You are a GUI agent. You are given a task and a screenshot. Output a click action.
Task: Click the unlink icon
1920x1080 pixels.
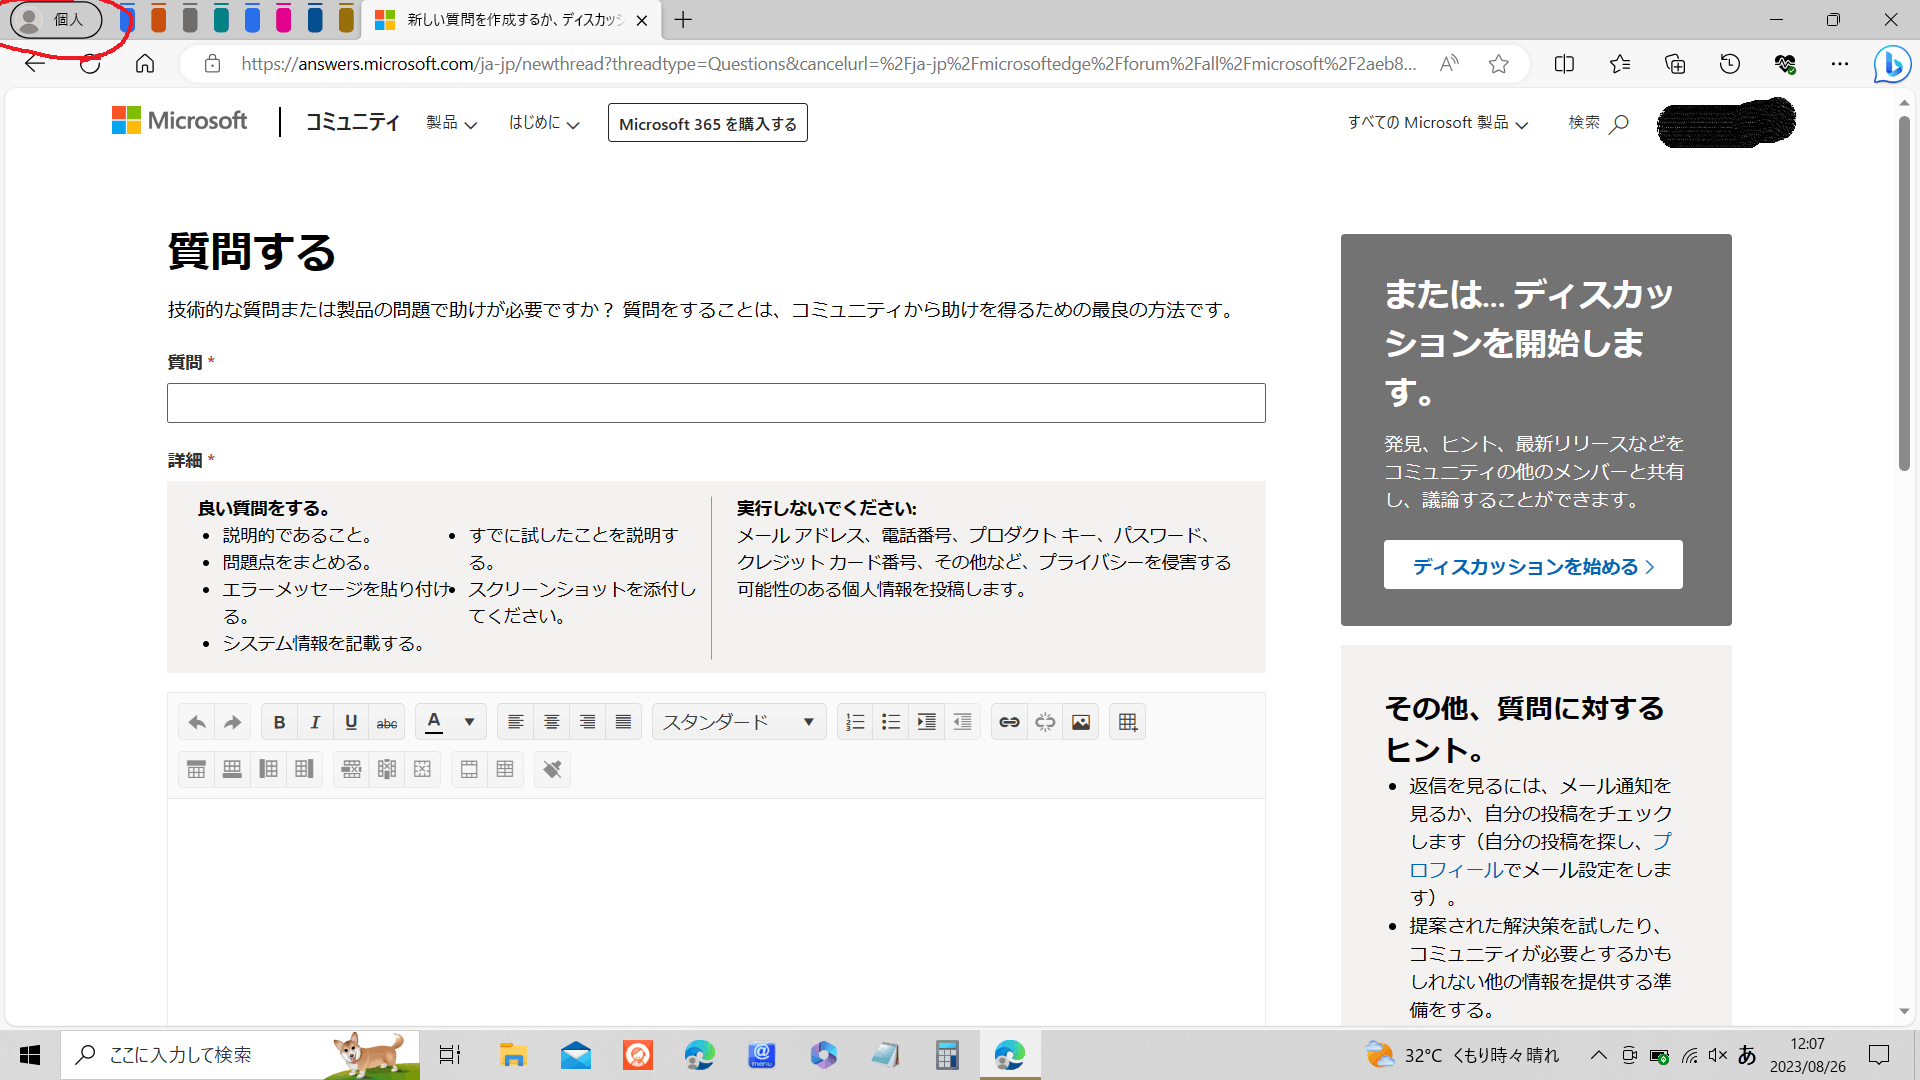(1044, 721)
